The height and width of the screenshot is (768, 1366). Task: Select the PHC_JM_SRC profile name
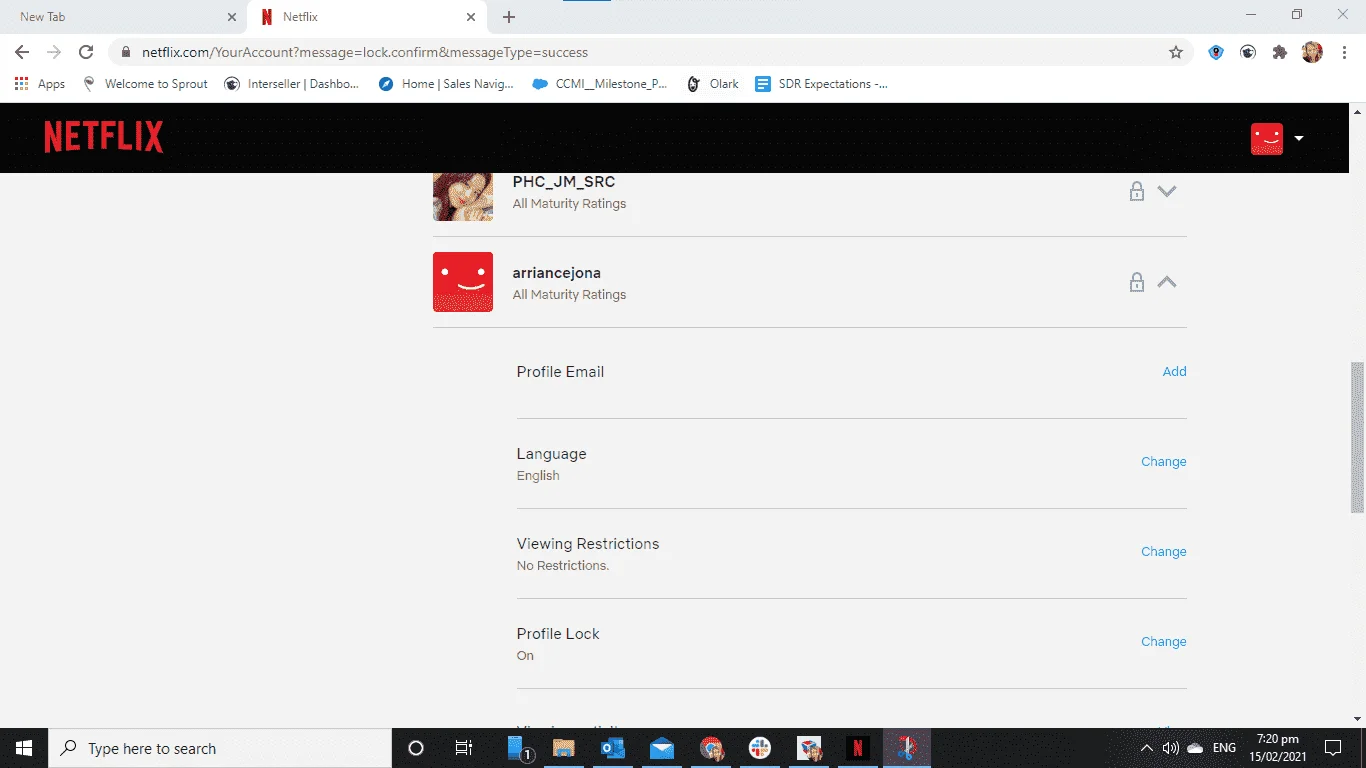563,182
